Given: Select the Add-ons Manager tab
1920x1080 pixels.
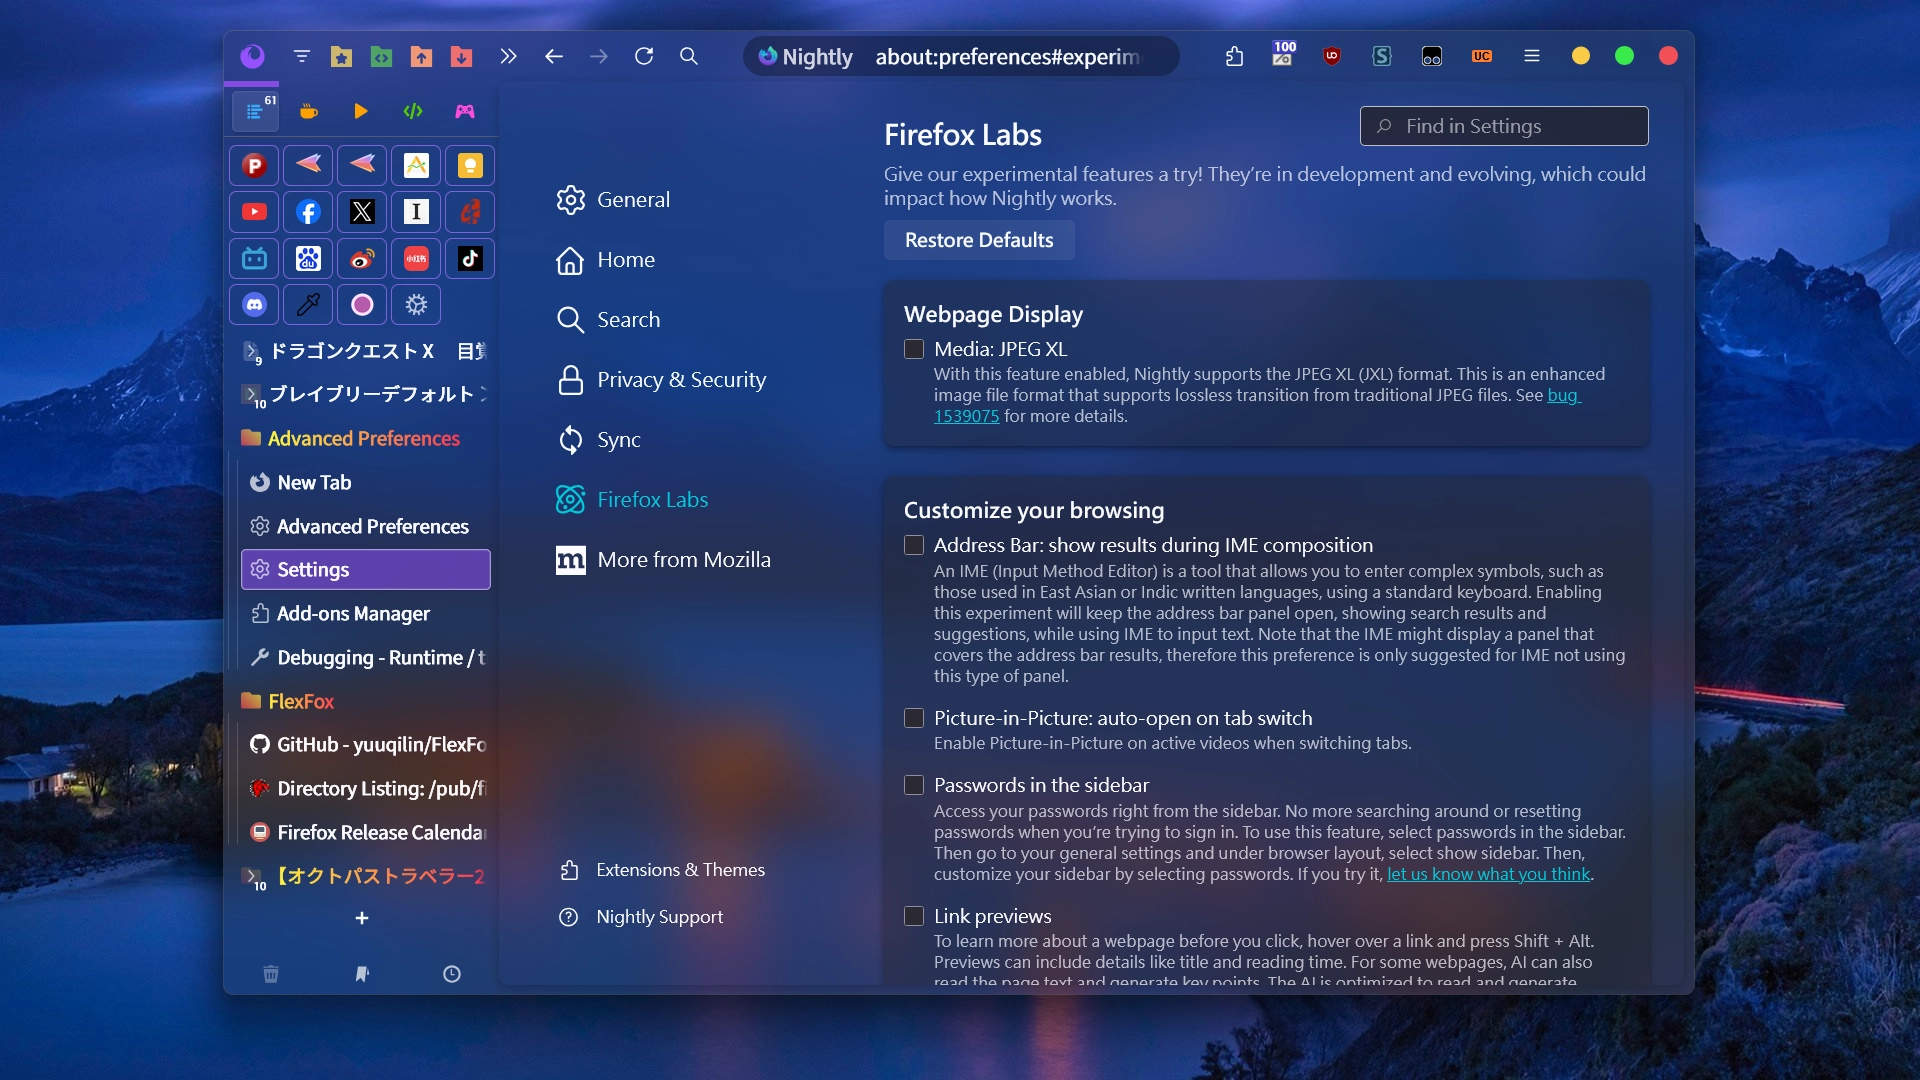Looking at the screenshot, I should coord(353,613).
